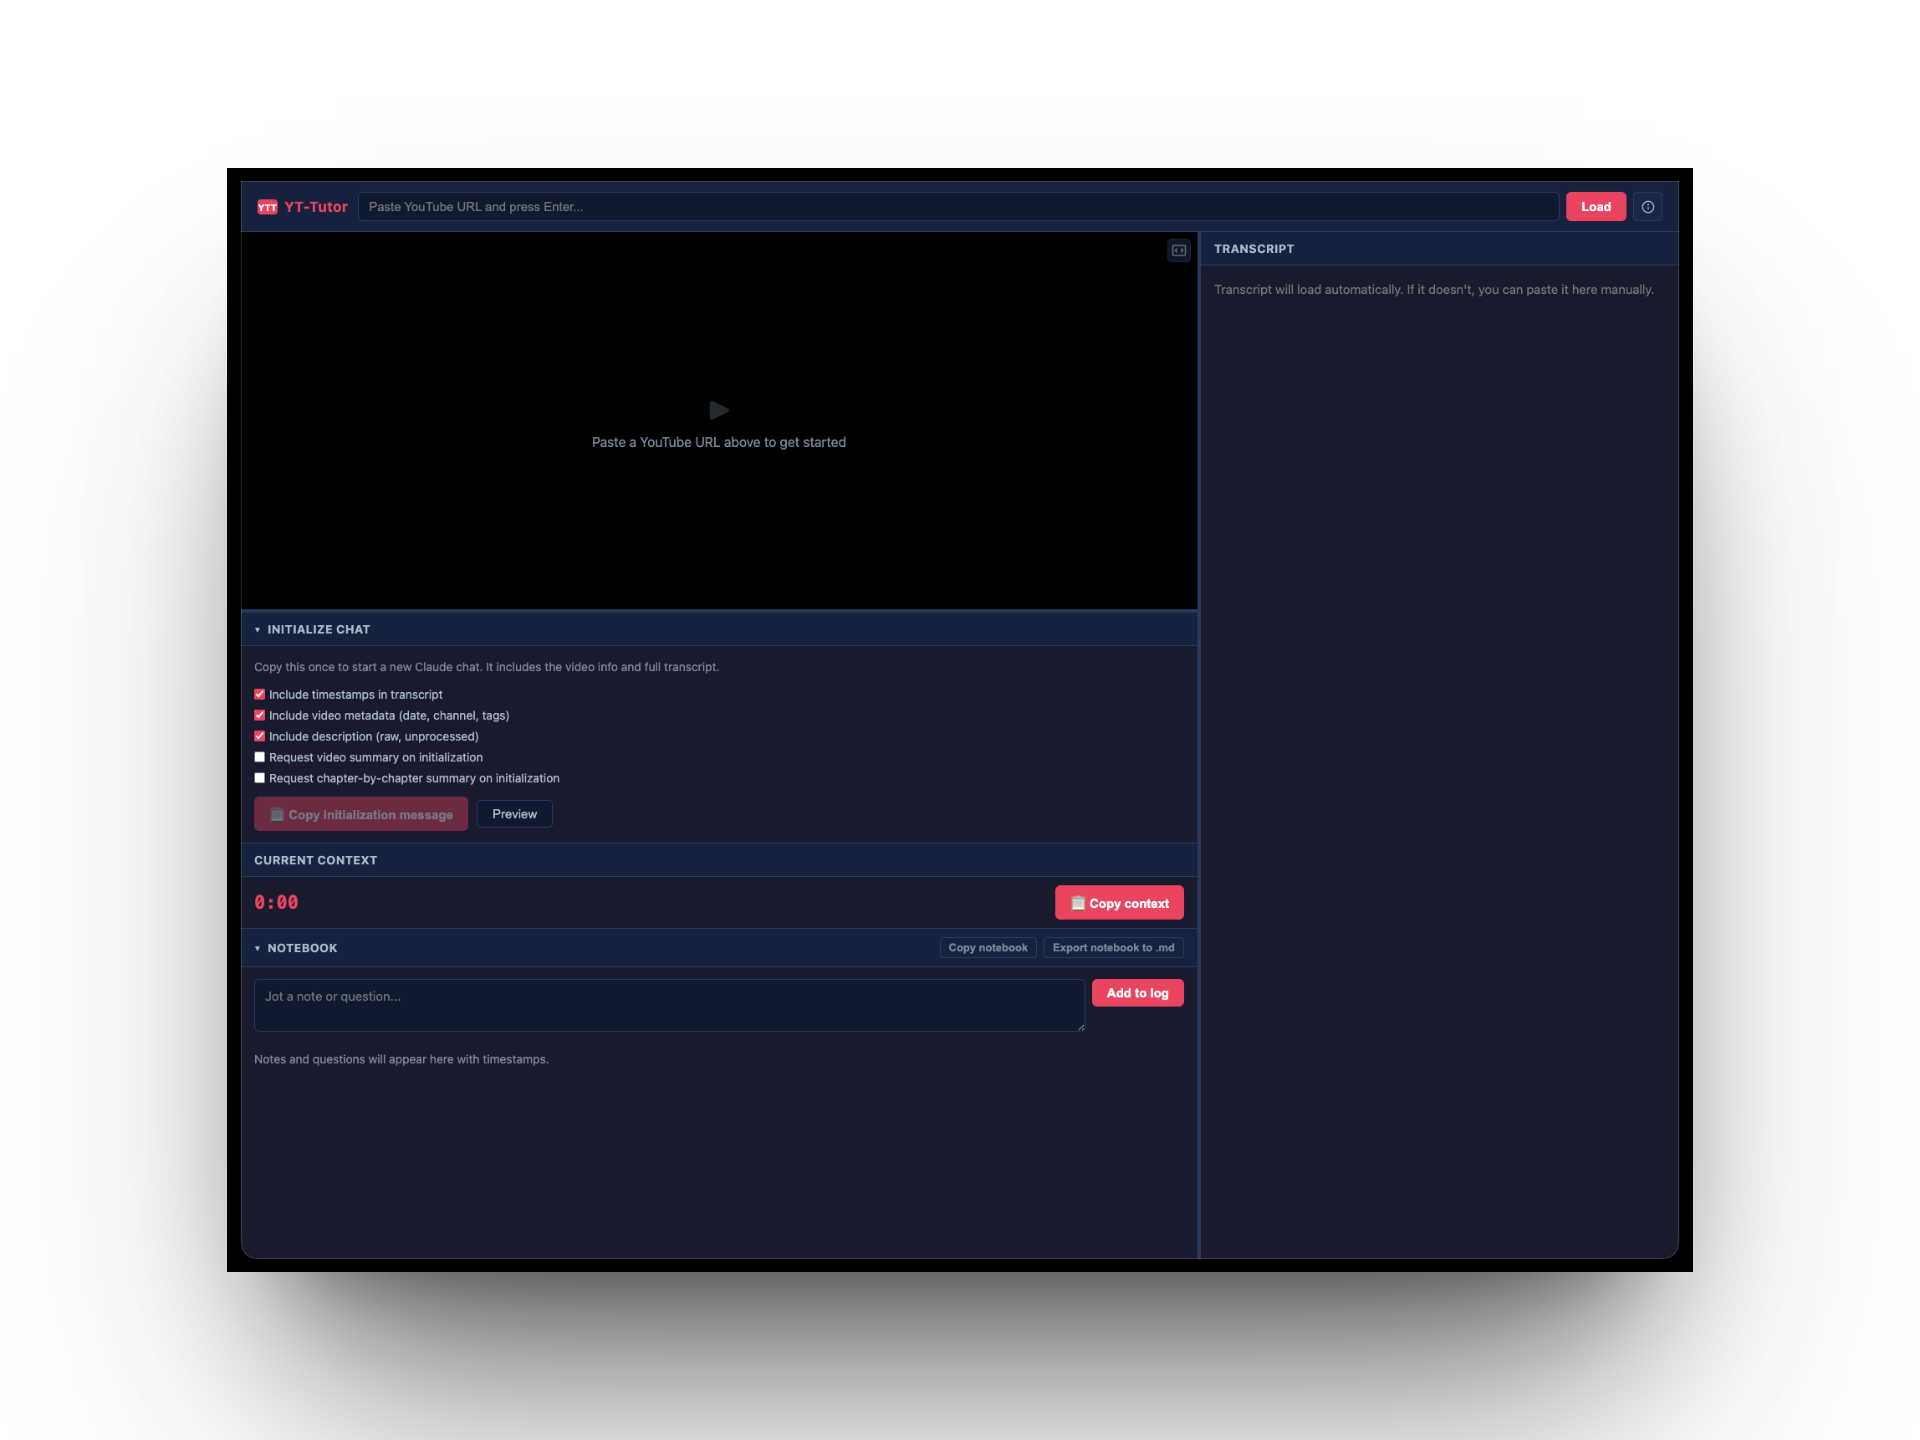This screenshot has width=1920, height=1440.
Task: Click the YT-Tutor logo icon
Action: pyautogui.click(x=267, y=207)
